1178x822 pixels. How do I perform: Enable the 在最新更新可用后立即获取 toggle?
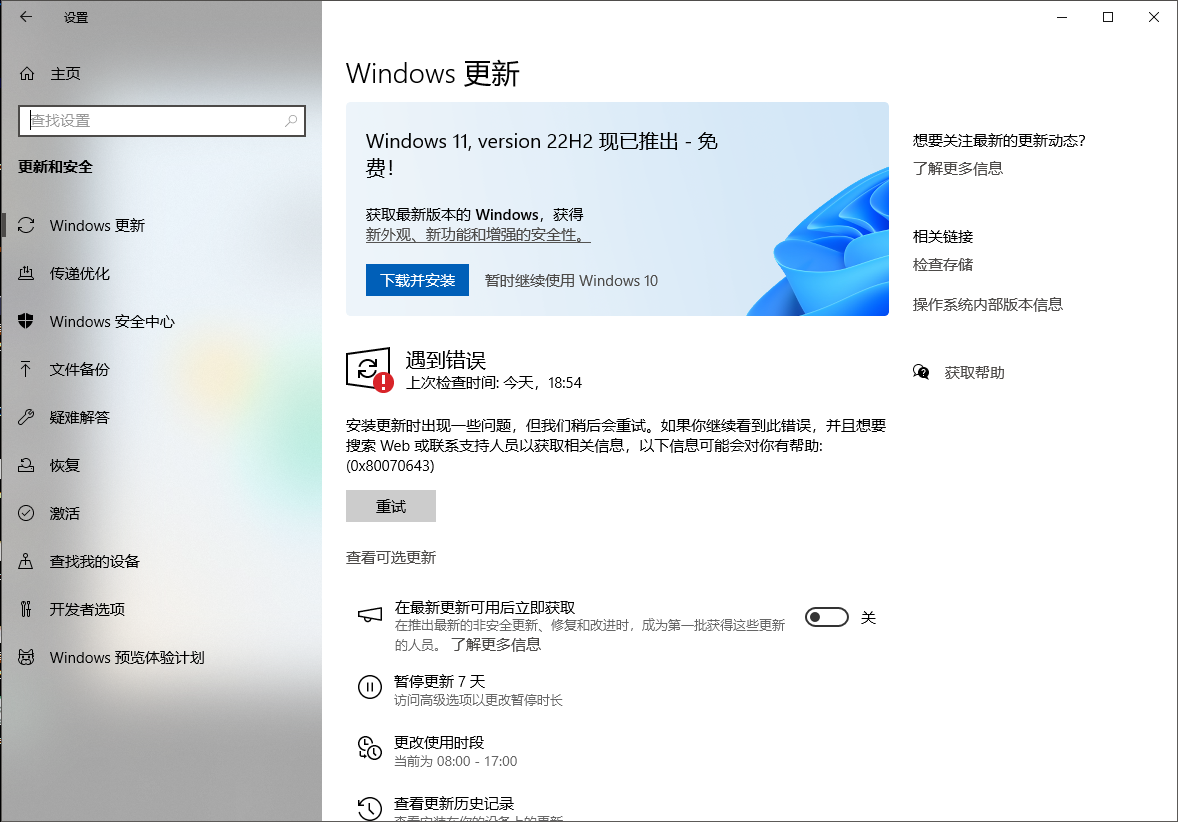[827, 618]
